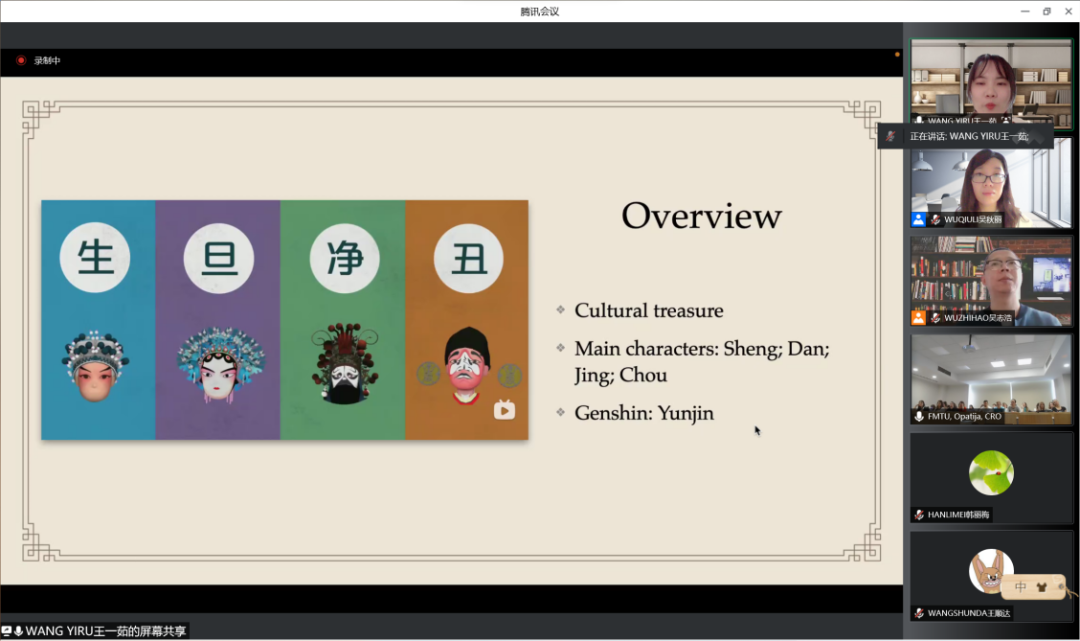Click the FMTU Opatija microphone icon
1080x641 pixels.
coord(919,416)
